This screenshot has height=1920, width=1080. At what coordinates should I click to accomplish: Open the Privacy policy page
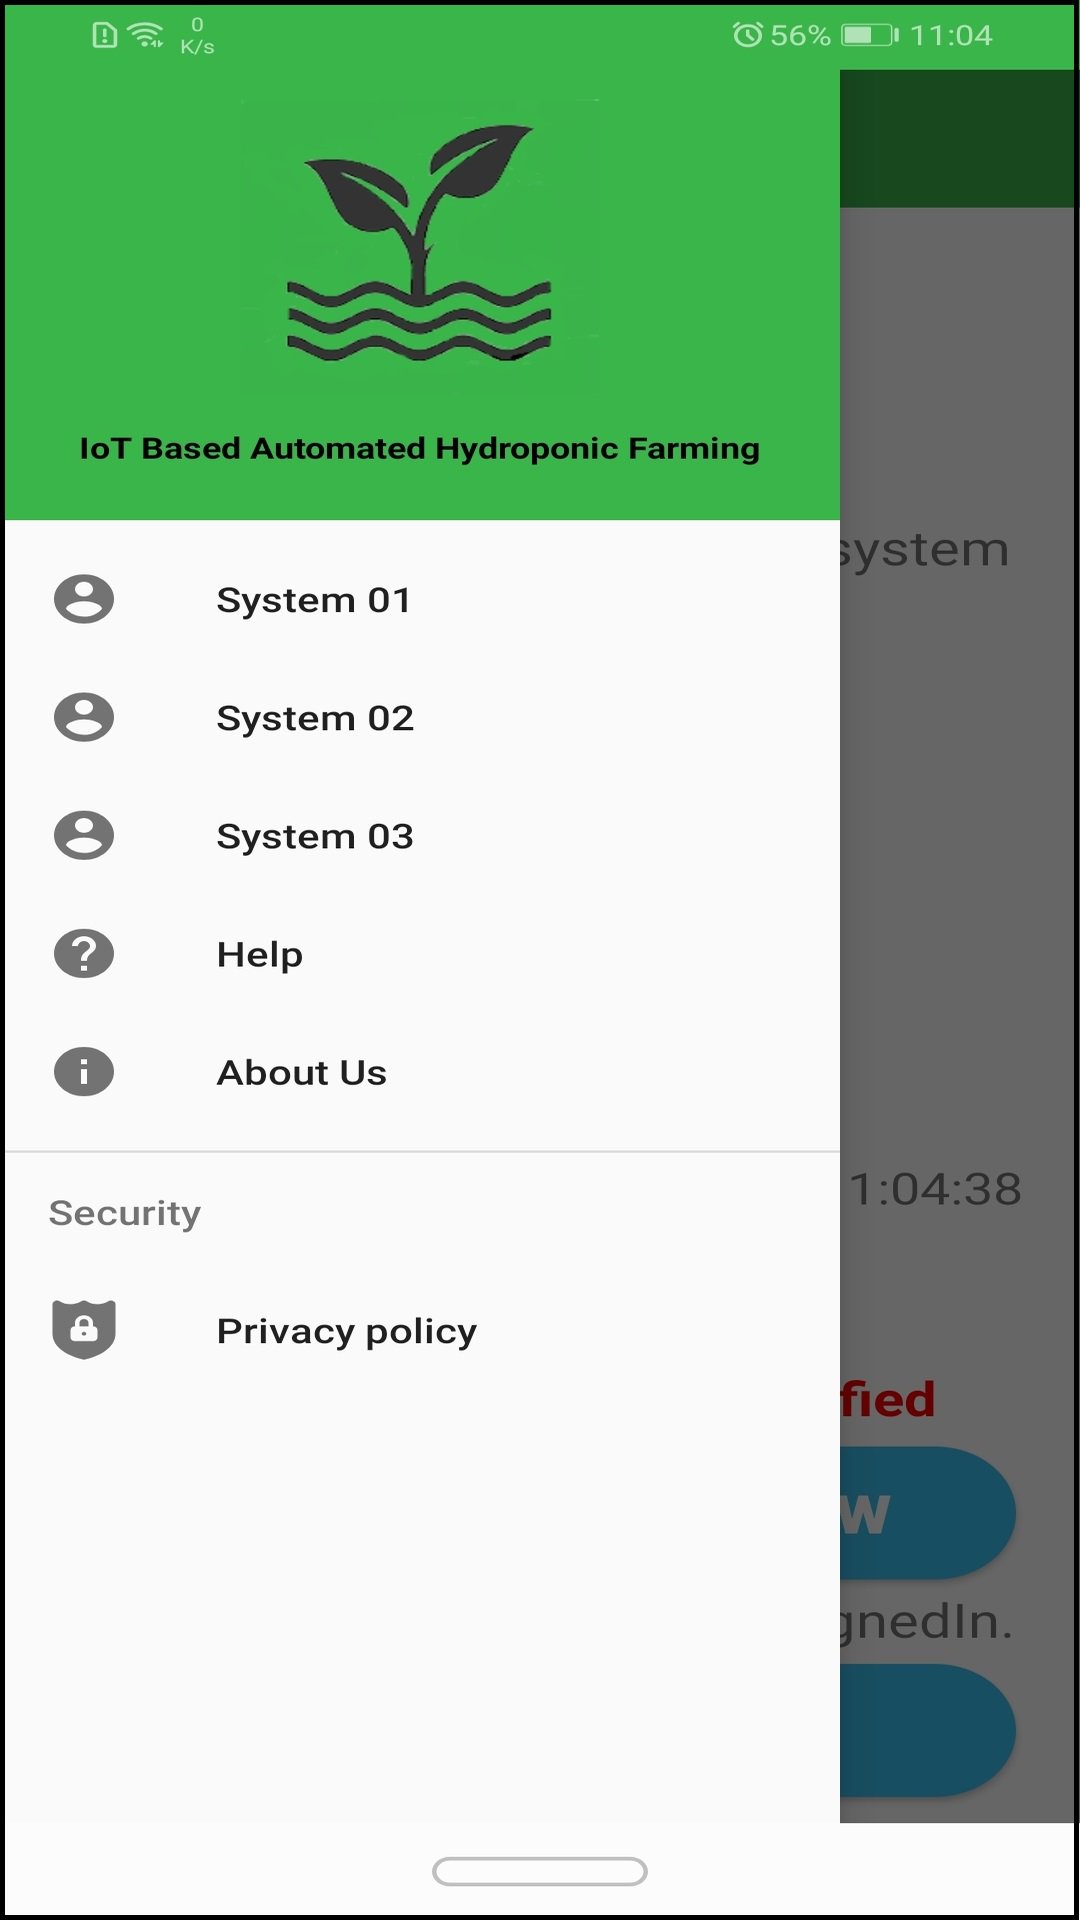[x=347, y=1329]
